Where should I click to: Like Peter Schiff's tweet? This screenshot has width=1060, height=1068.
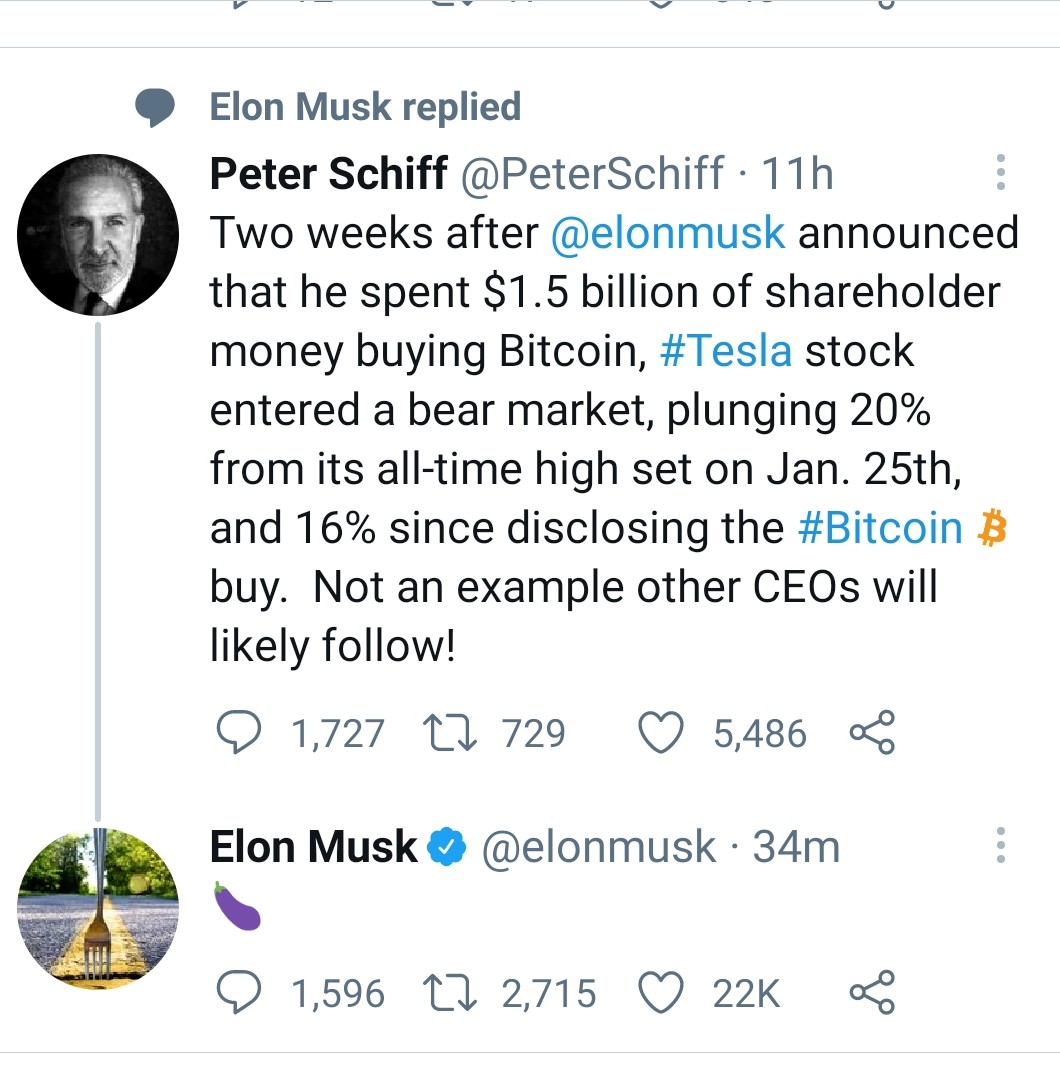pyautogui.click(x=659, y=735)
